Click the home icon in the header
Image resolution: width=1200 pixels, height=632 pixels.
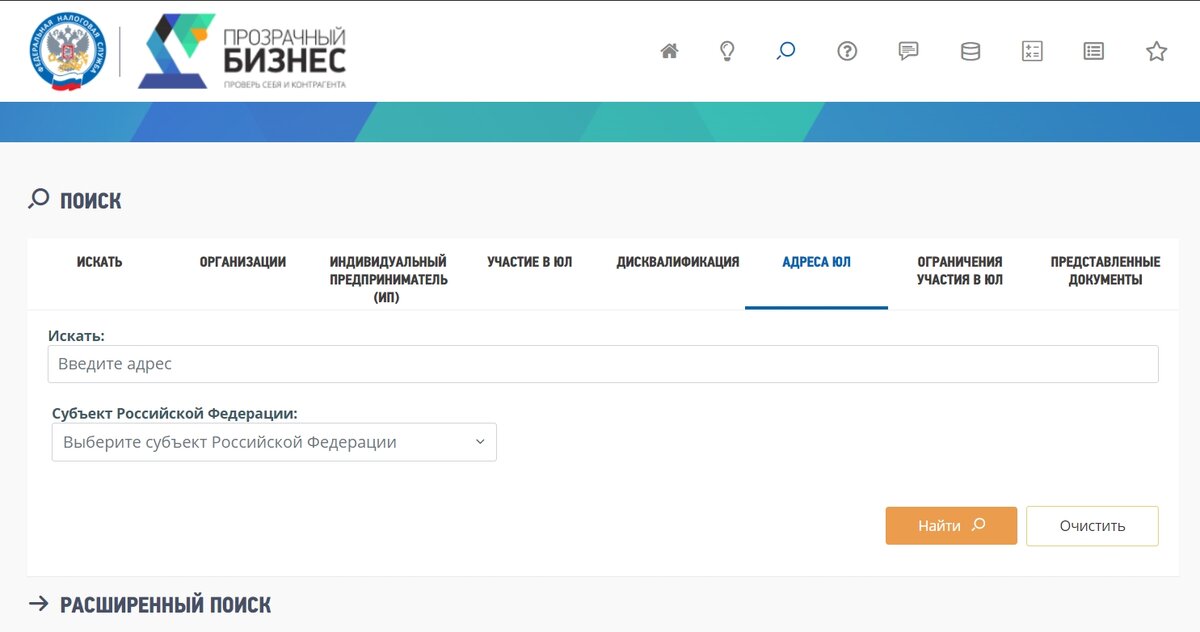[x=669, y=50]
